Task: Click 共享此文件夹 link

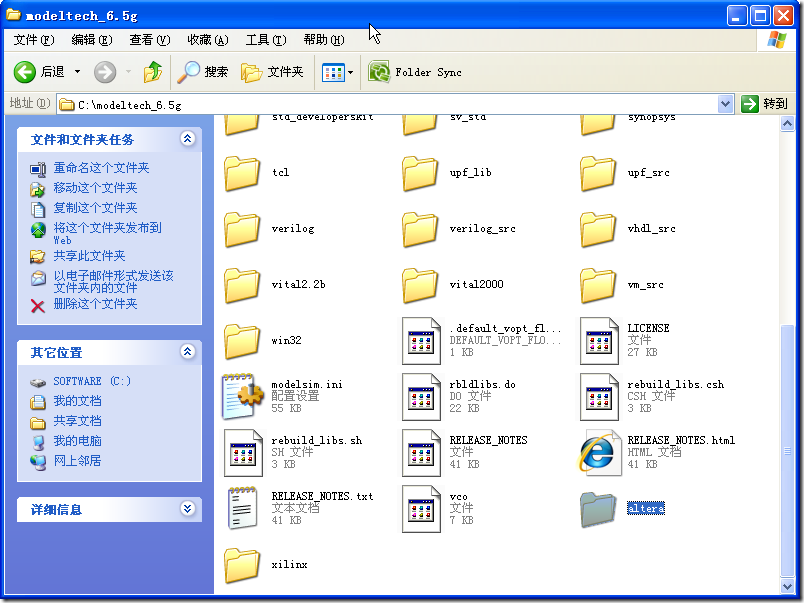Action: [x=89, y=256]
